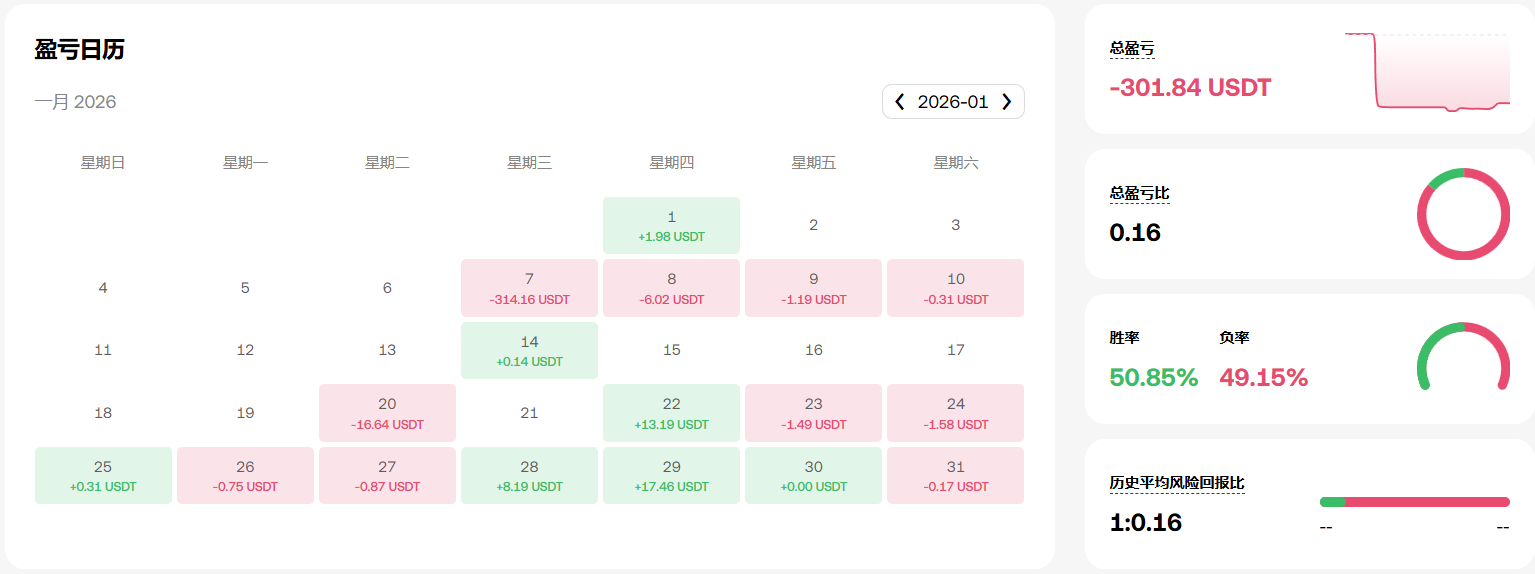Click the total PnL trend sparkline
1535x574 pixels.
point(1427,71)
